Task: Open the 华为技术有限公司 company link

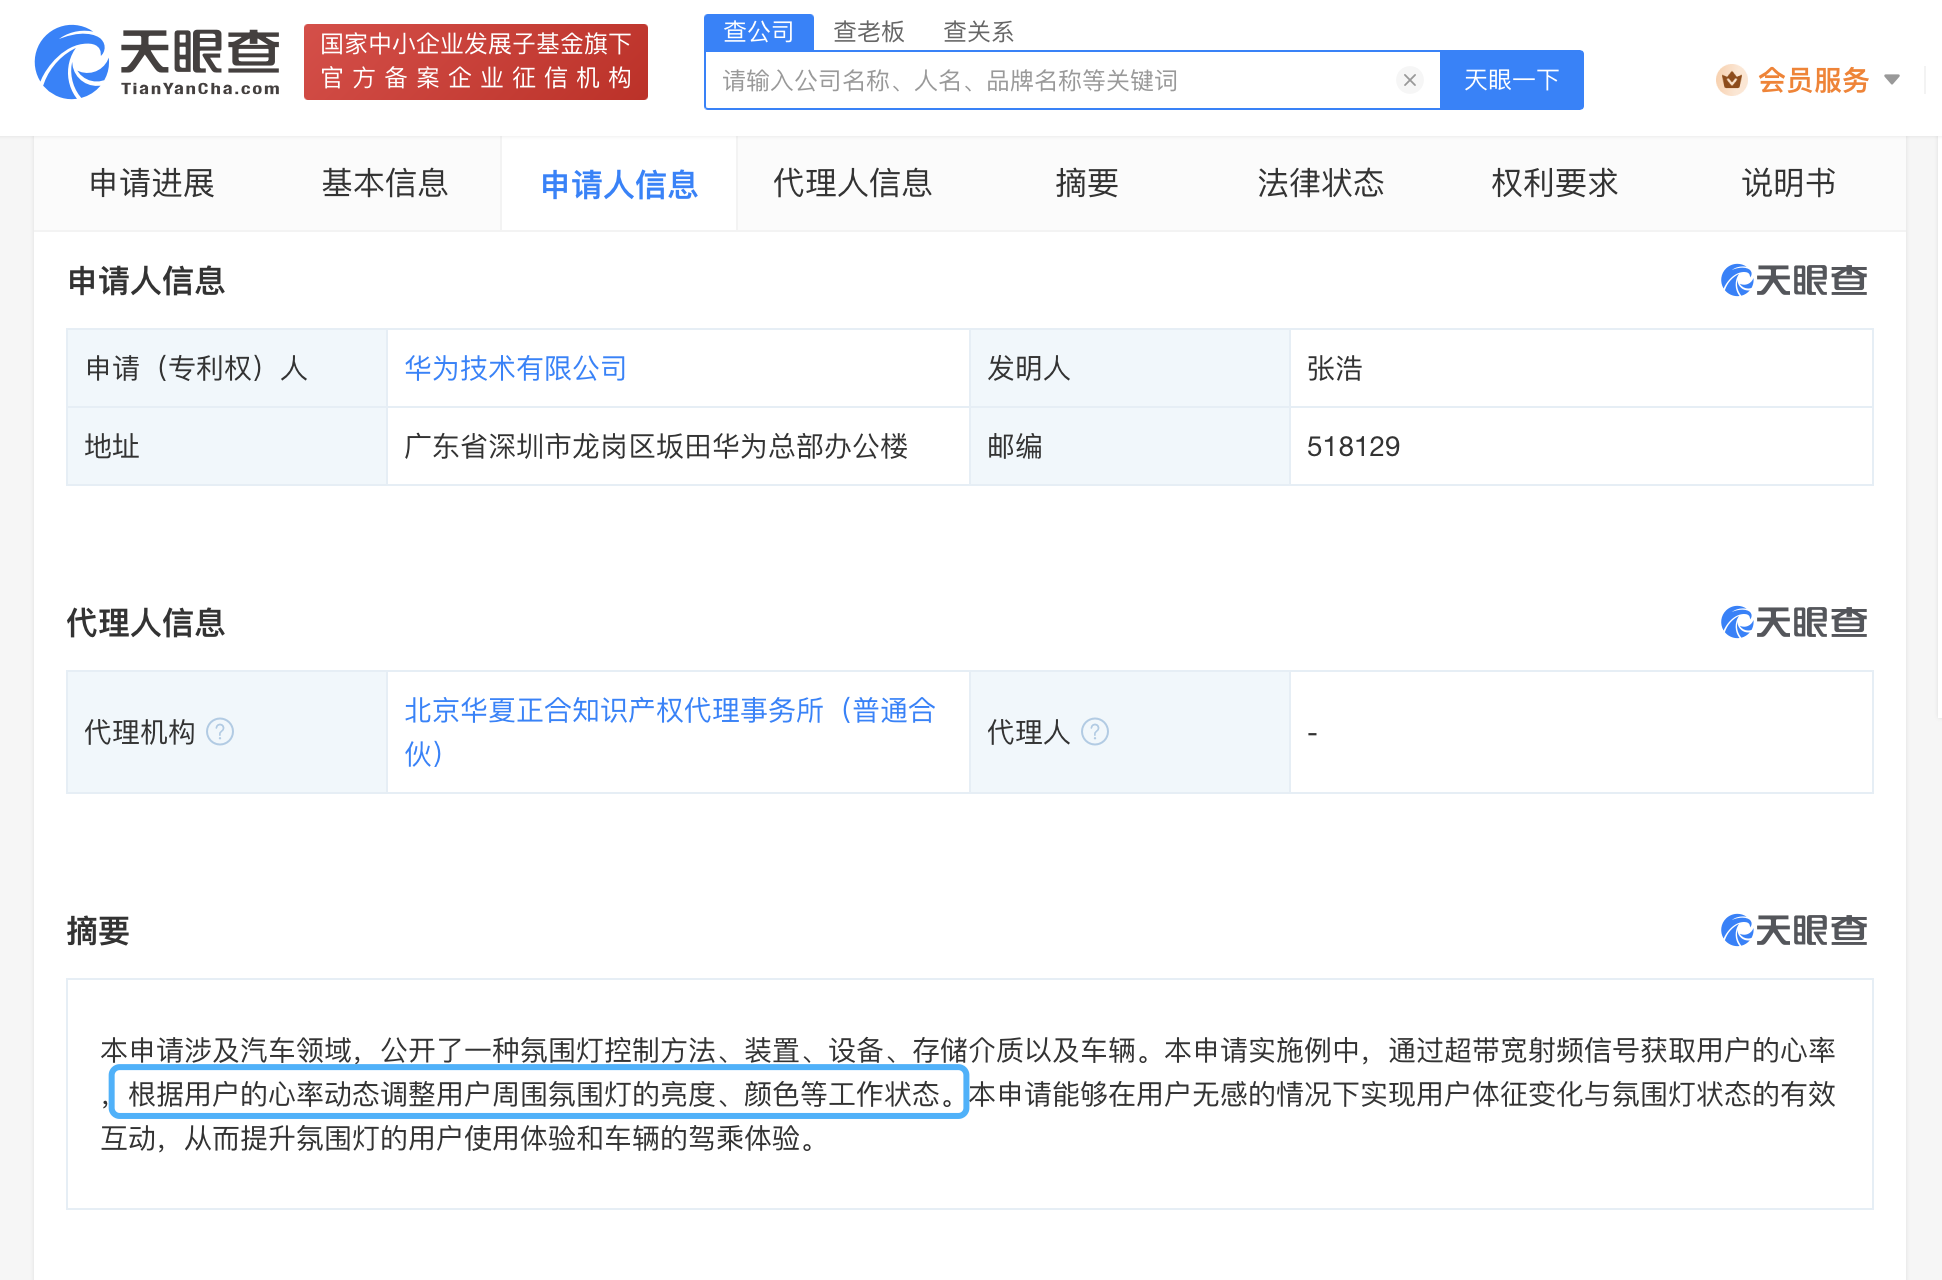Action: (x=516, y=368)
